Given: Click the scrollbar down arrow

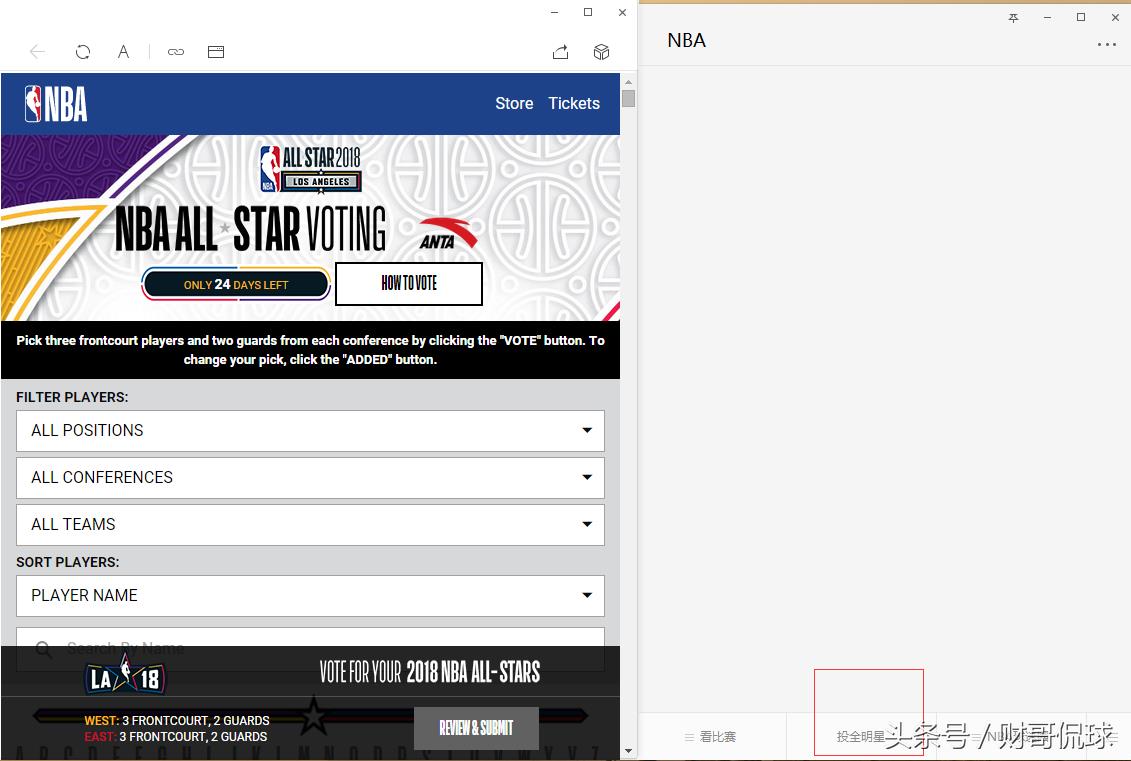Looking at the screenshot, I should click(628, 751).
